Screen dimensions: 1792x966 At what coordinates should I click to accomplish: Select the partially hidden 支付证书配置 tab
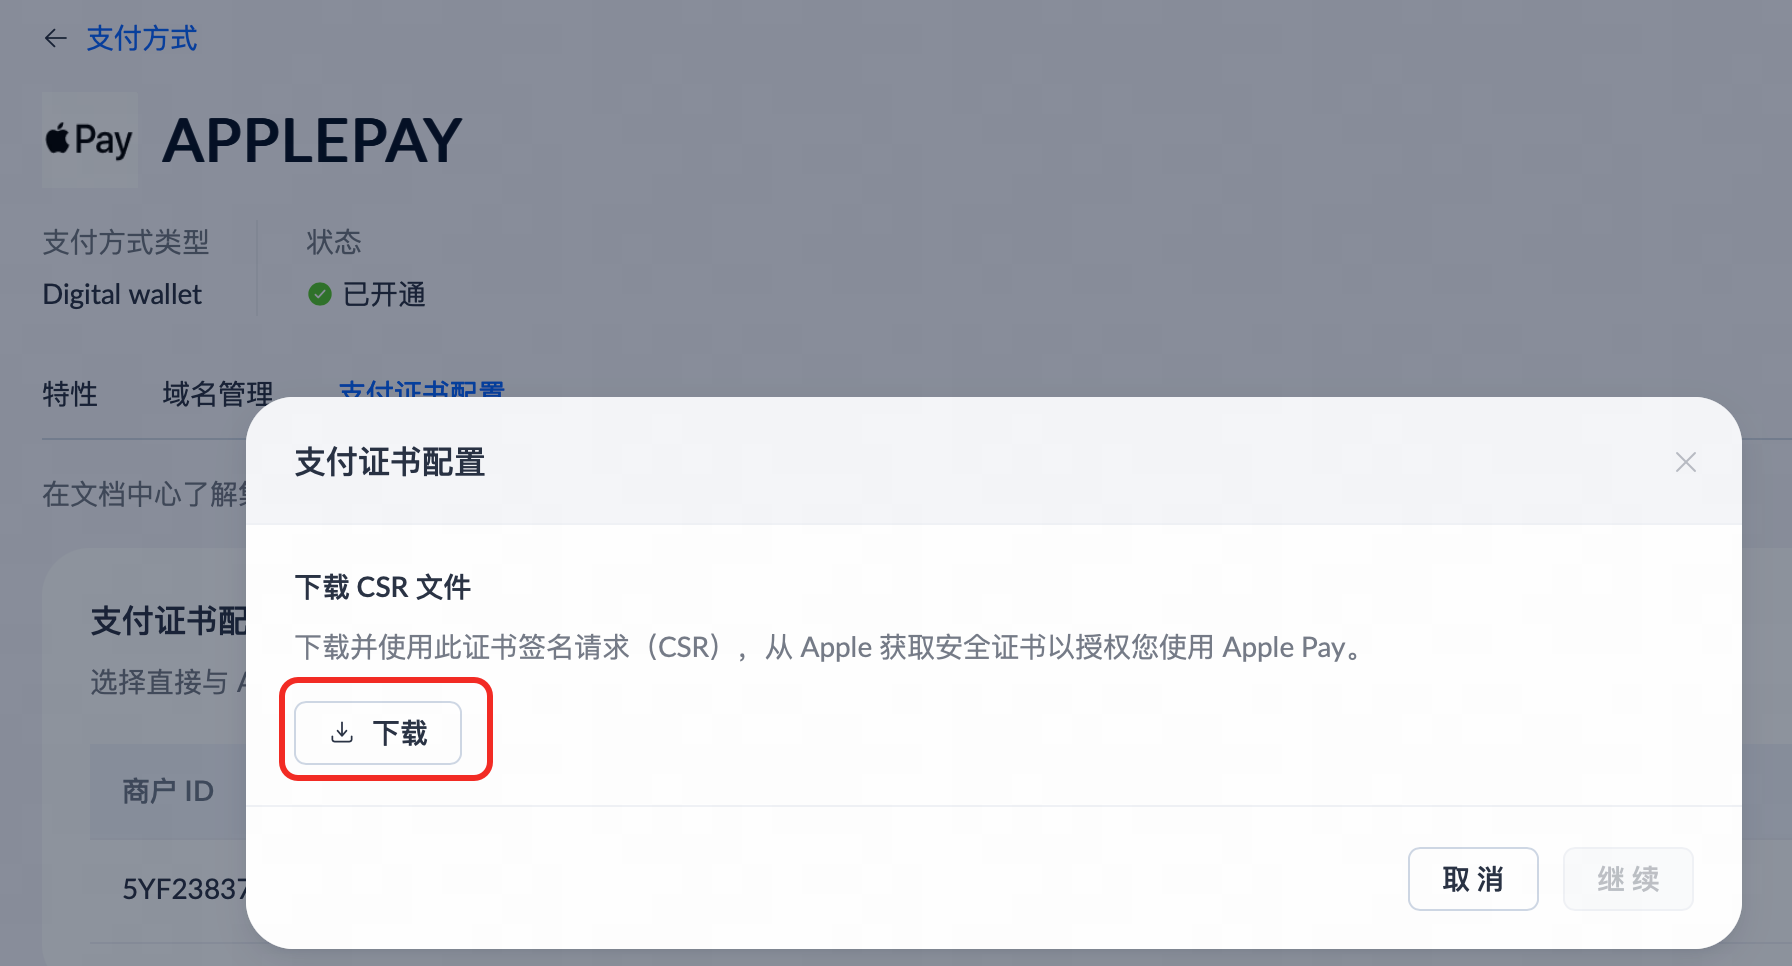(422, 388)
